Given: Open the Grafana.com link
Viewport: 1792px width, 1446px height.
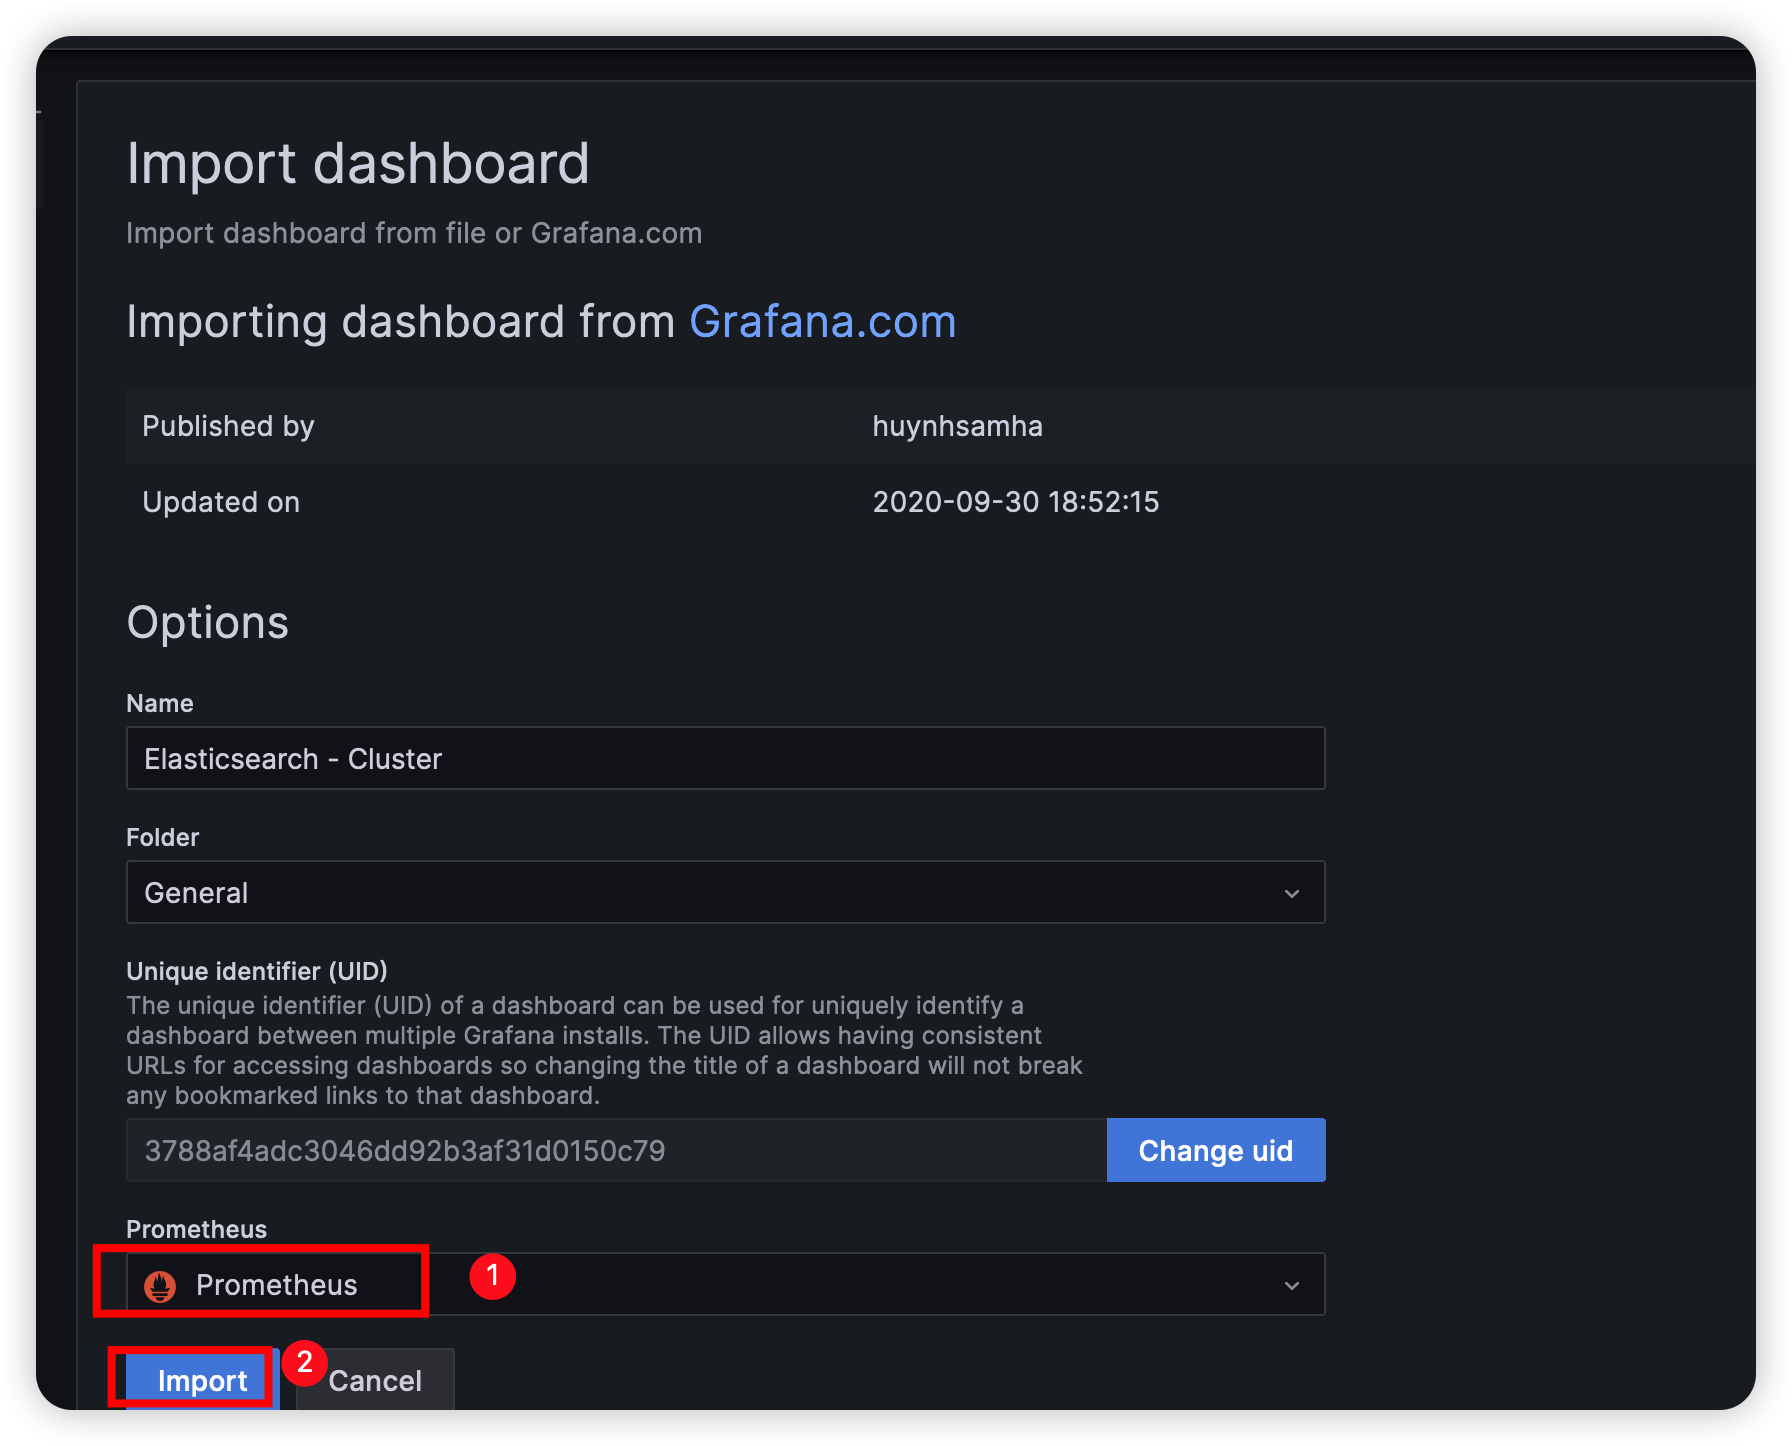Looking at the screenshot, I should point(822,322).
